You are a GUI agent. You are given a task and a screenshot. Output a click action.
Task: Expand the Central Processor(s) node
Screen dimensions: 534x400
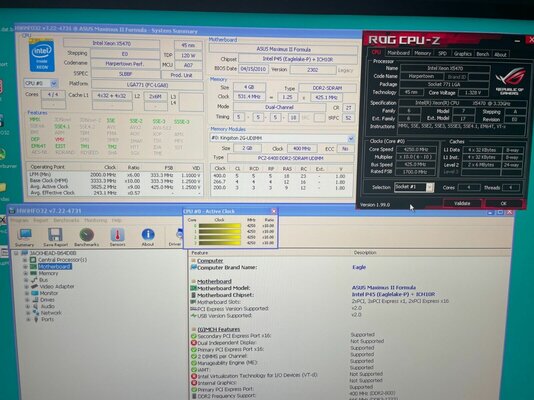(x=25, y=260)
